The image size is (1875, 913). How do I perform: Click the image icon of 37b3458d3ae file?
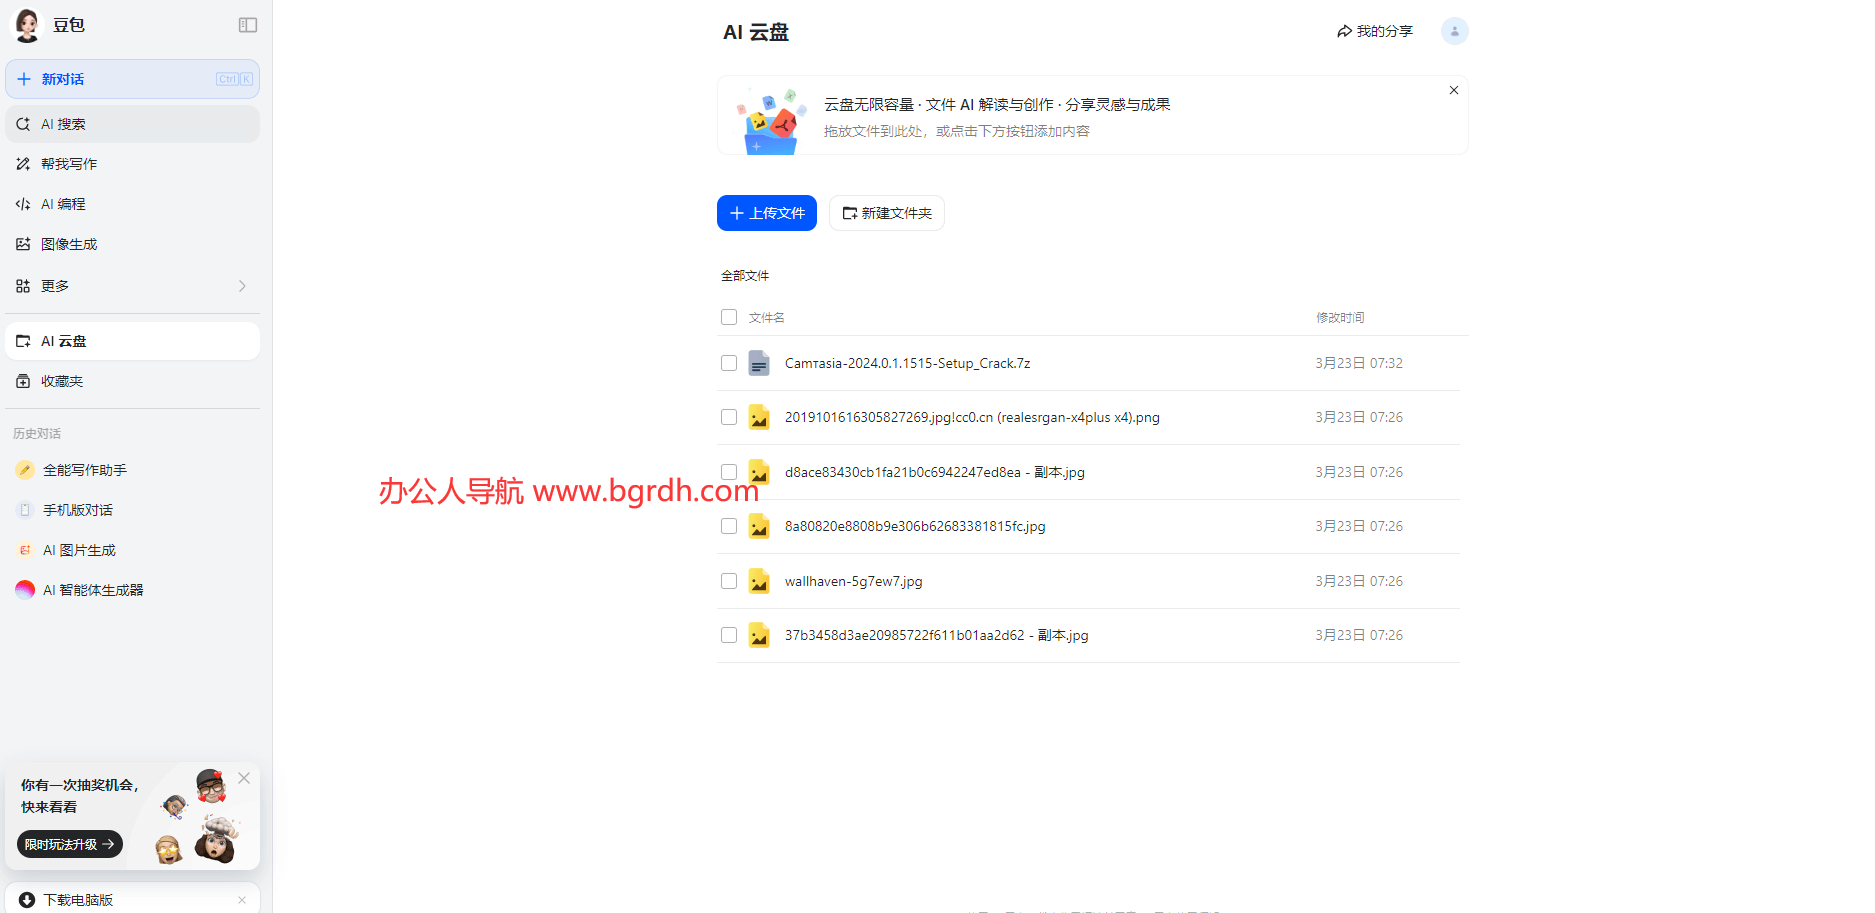759,635
